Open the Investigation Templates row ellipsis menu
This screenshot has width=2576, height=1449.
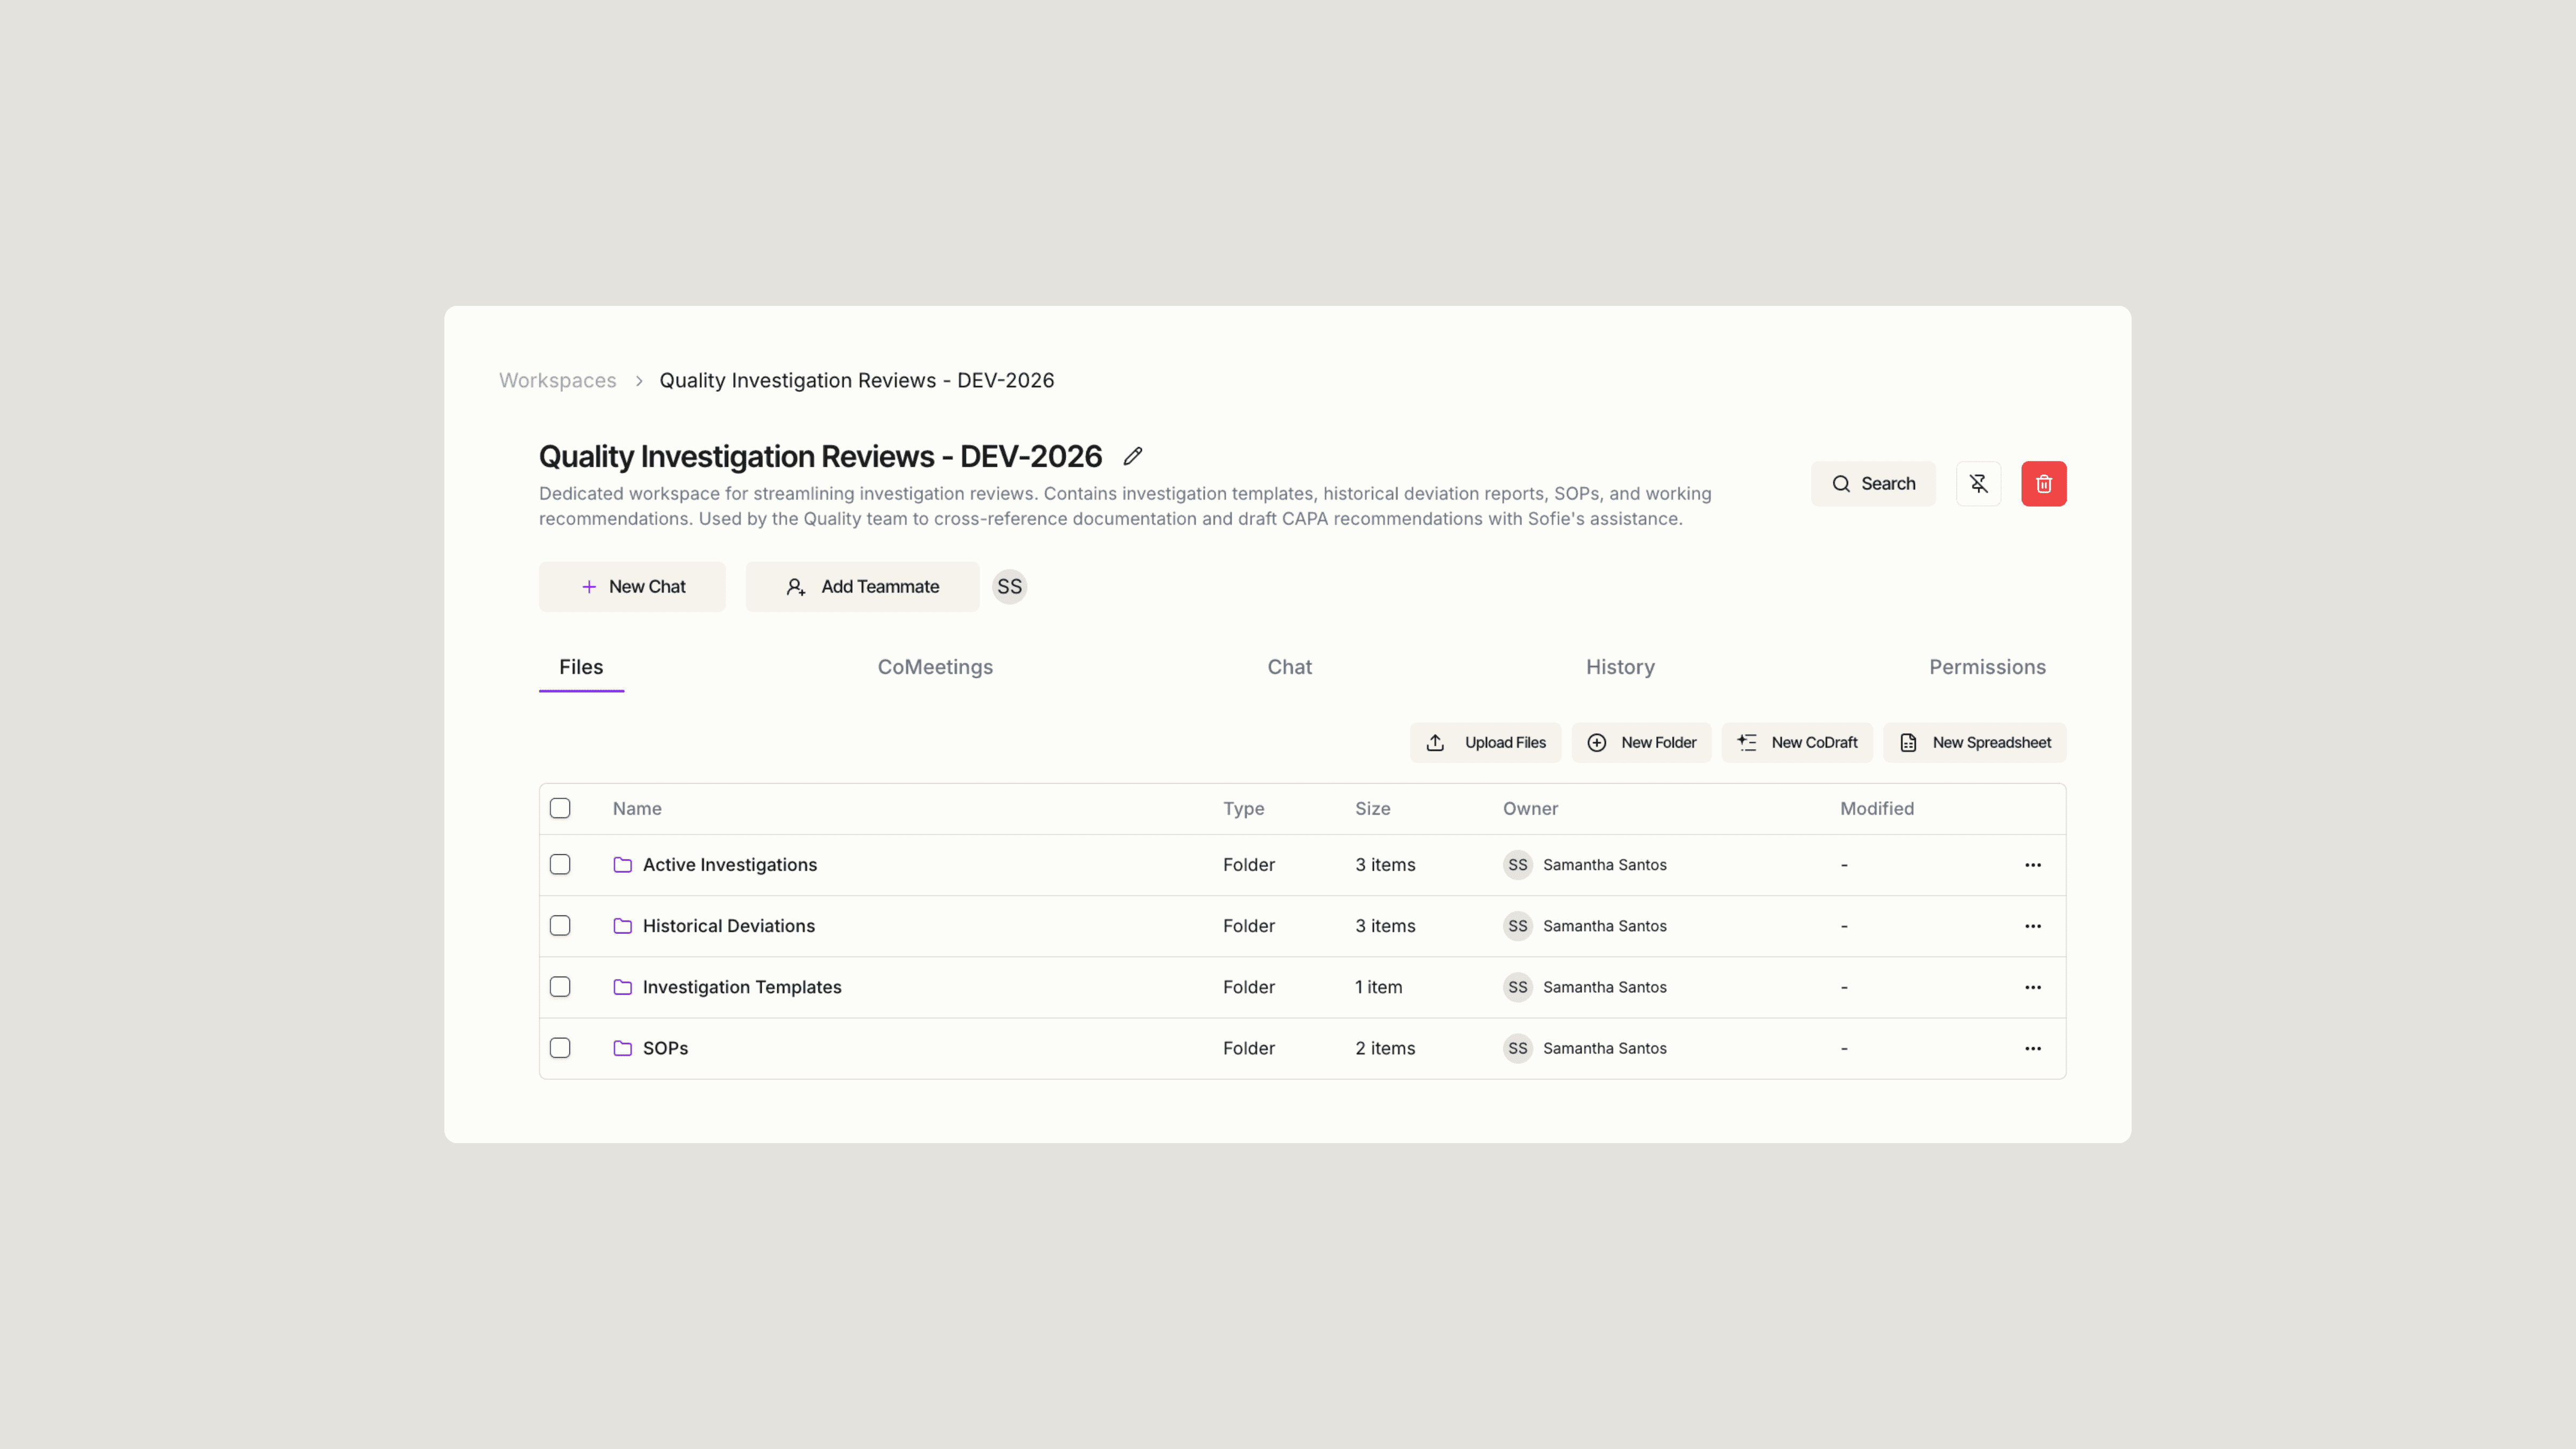tap(2033, 987)
